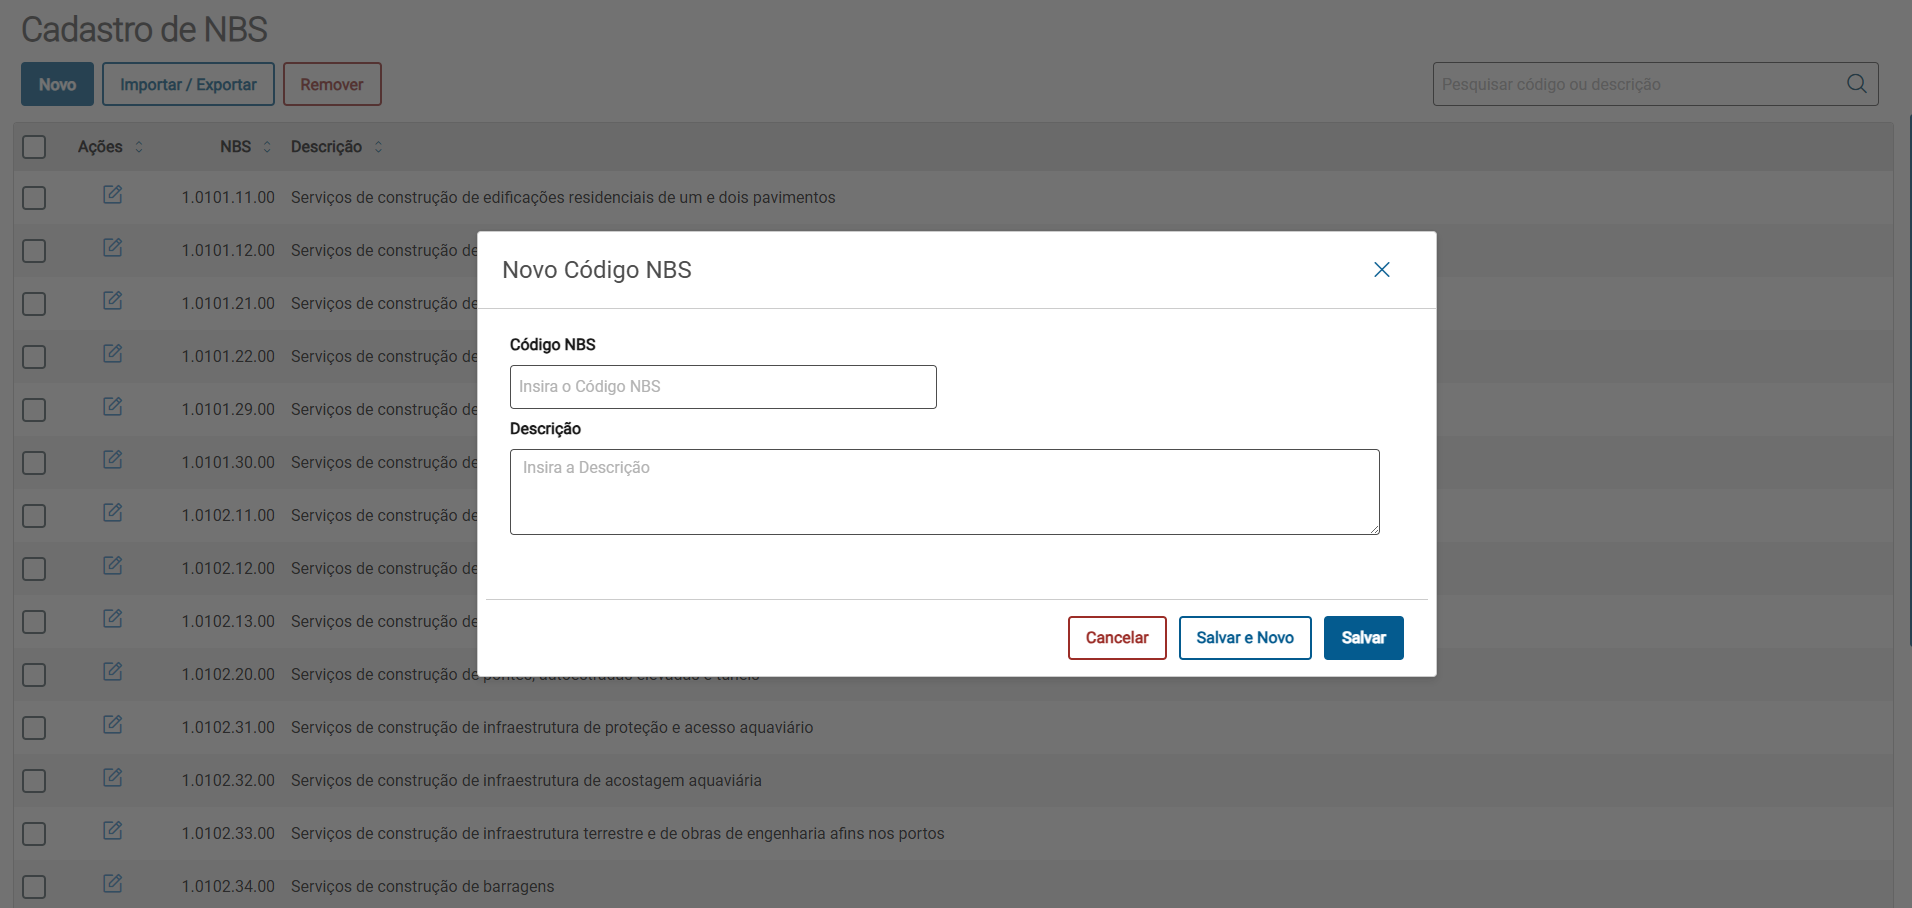Close the Novo Código NBS dialog
1912x908 pixels.
click(1381, 270)
